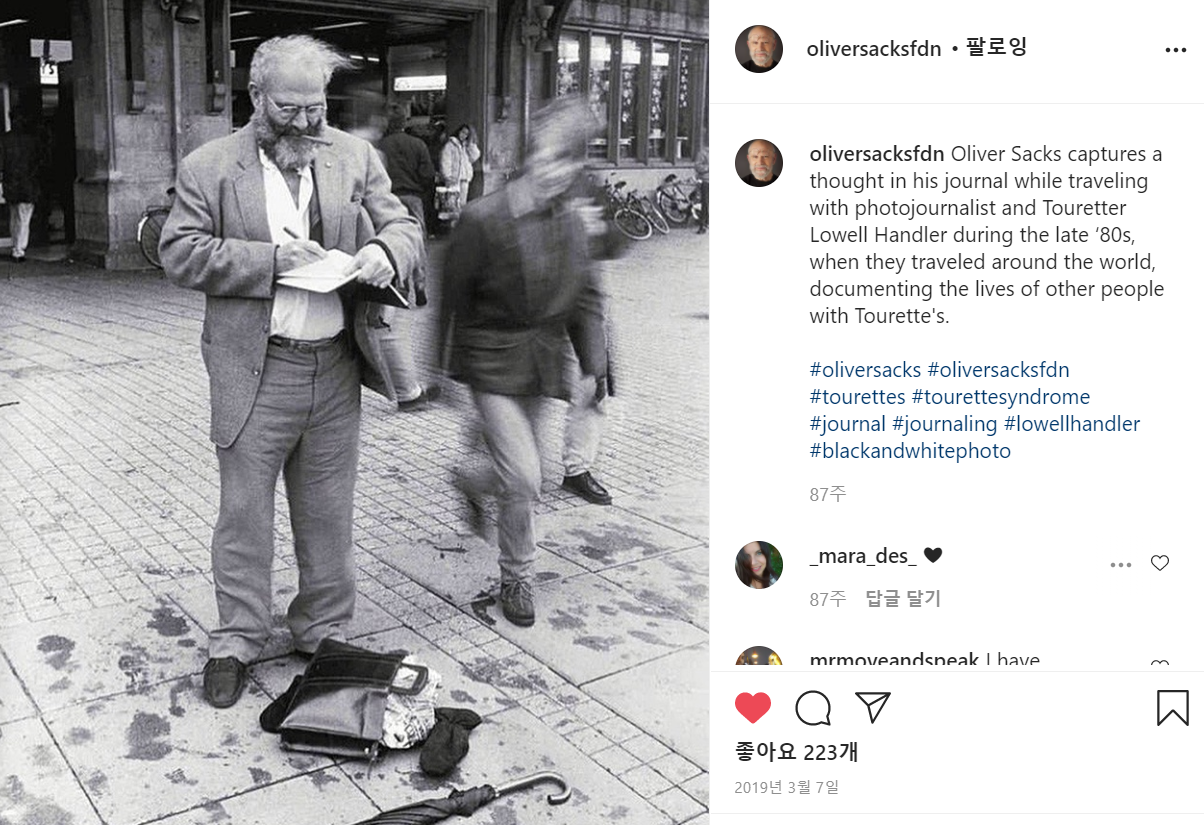
Task: Open the #lowellhandler hashtag
Action: [x=1072, y=424]
